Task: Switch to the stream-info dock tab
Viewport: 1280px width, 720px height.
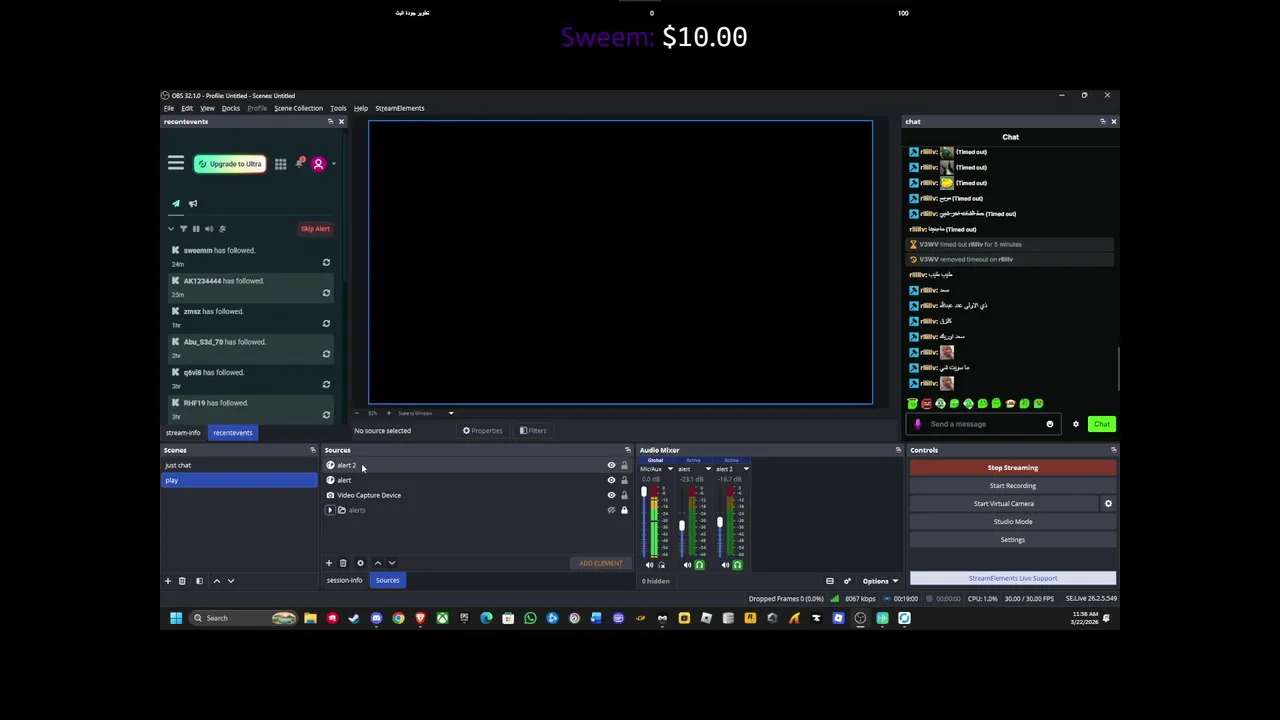Action: (x=183, y=433)
